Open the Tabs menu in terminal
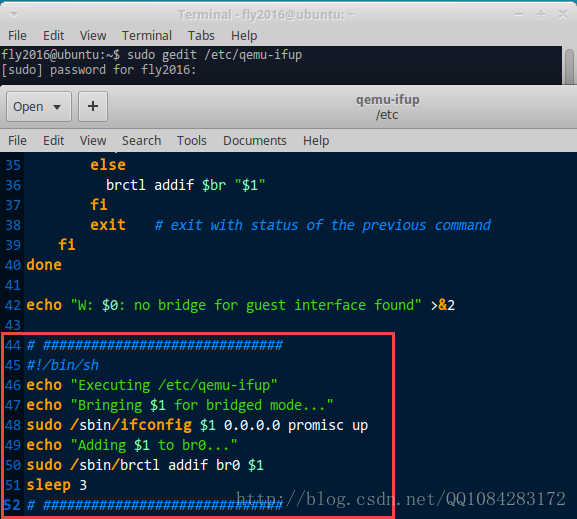 coord(201,36)
